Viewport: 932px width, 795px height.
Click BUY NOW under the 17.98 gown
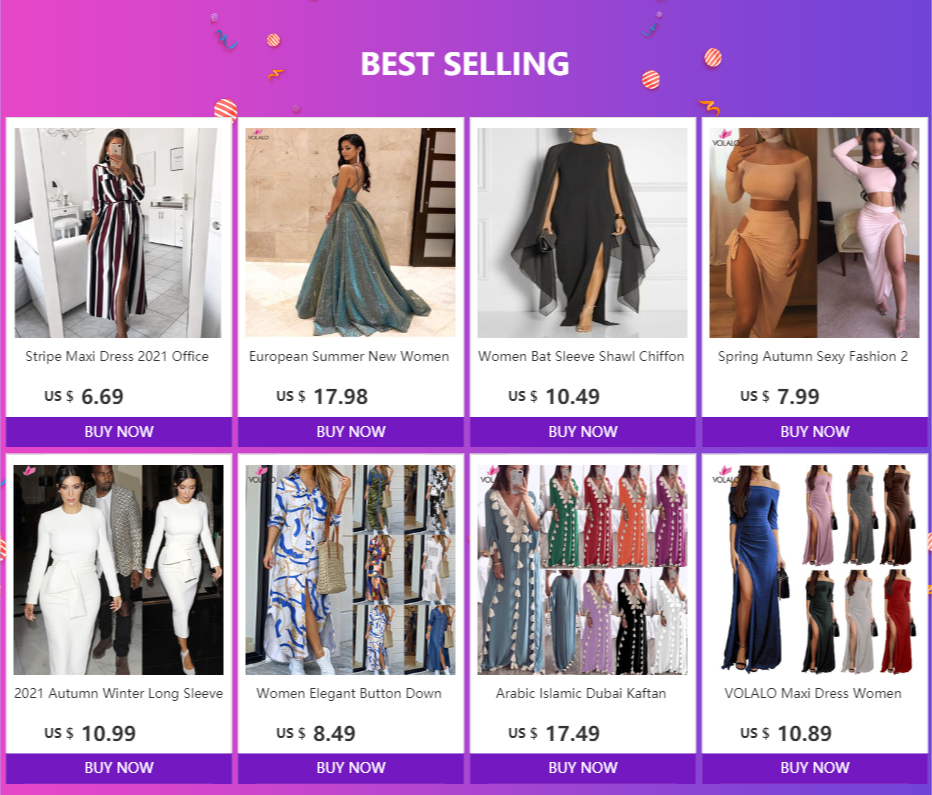click(x=351, y=431)
